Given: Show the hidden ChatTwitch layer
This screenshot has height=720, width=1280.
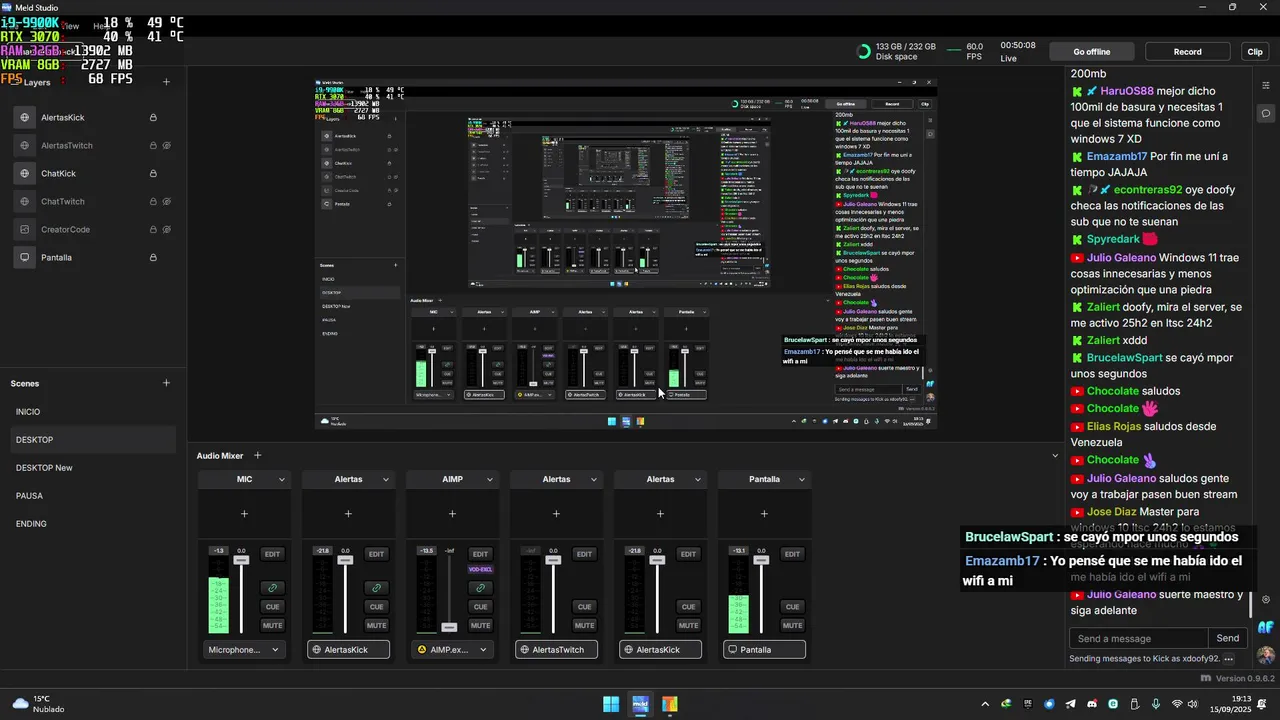Looking at the screenshot, I should coord(167,201).
